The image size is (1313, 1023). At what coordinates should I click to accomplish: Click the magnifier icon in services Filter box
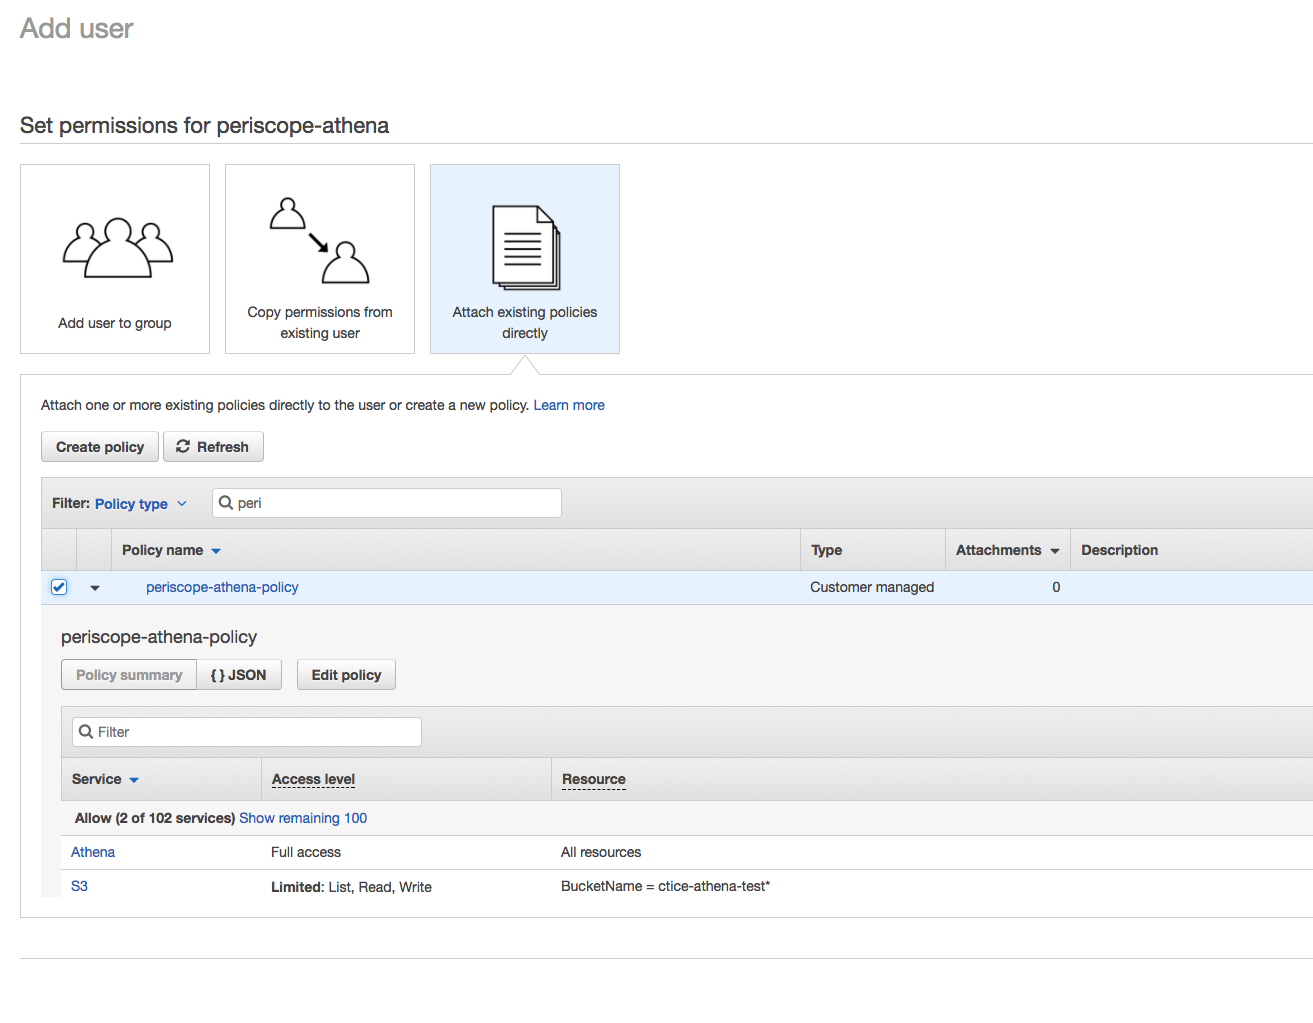point(86,732)
